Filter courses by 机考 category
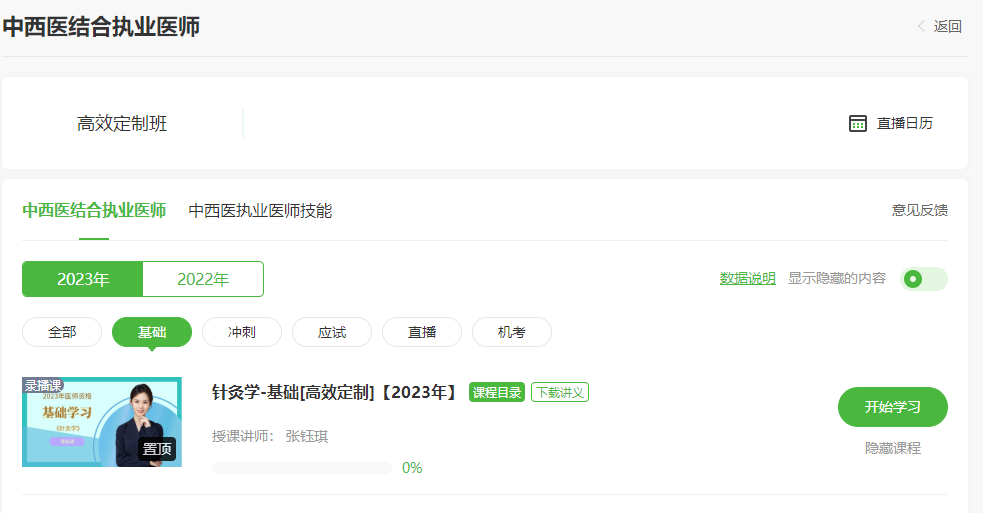 pos(512,332)
